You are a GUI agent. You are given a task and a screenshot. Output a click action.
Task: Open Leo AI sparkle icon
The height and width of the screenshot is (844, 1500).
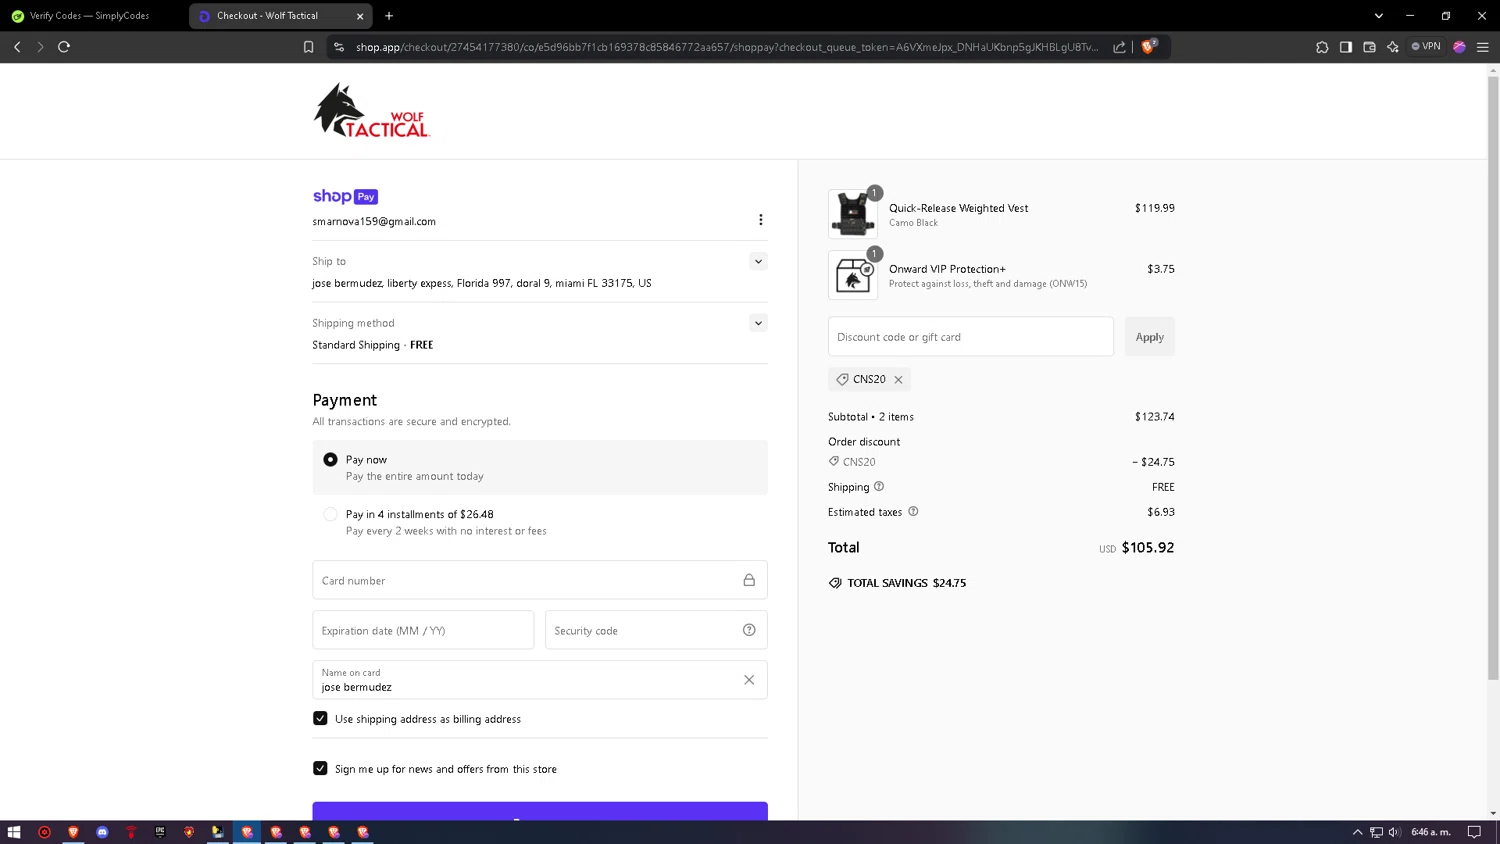1393,47
